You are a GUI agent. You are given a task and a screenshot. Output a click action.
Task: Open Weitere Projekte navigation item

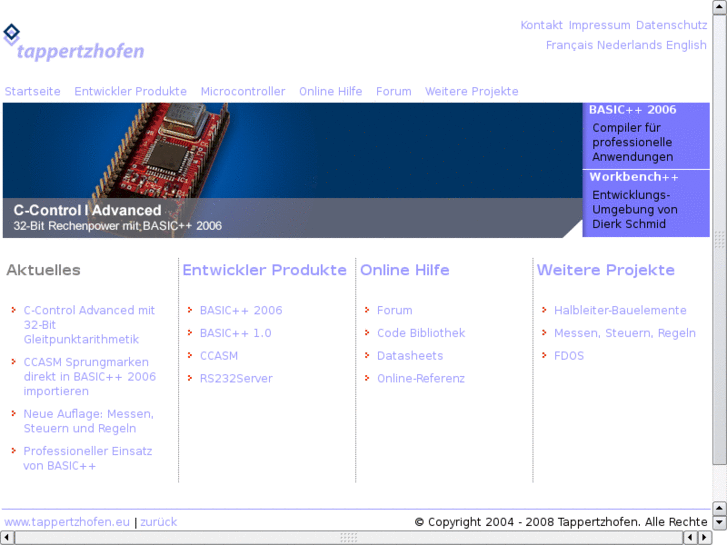pos(472,91)
